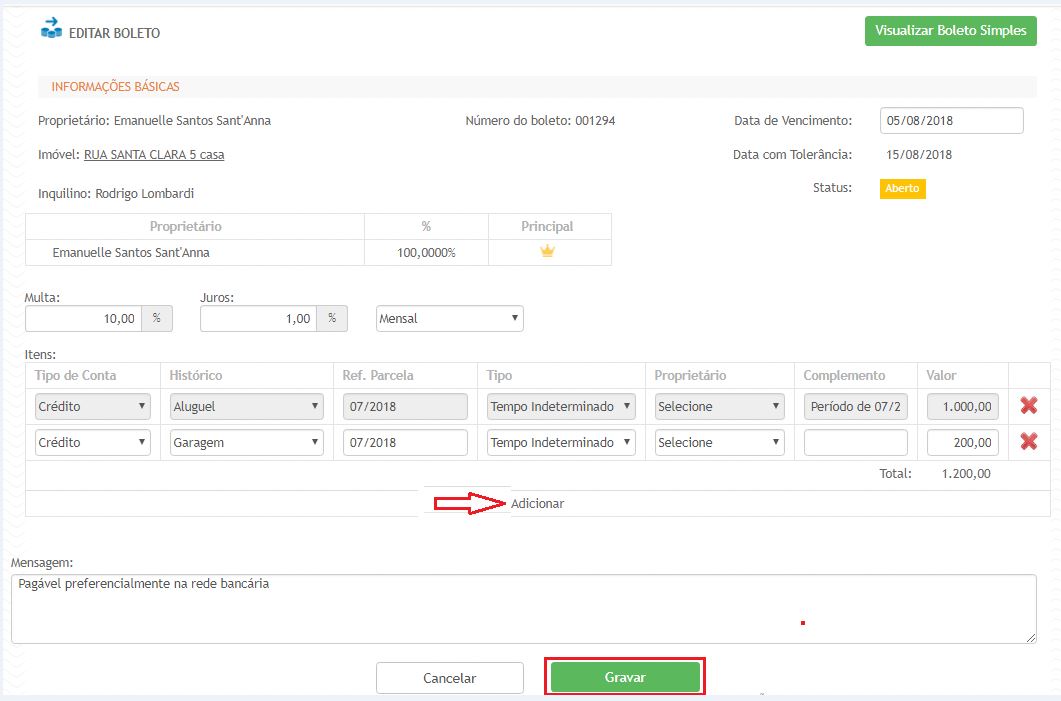Click the Gravar button
This screenshot has height=701, width=1061.
(625, 677)
